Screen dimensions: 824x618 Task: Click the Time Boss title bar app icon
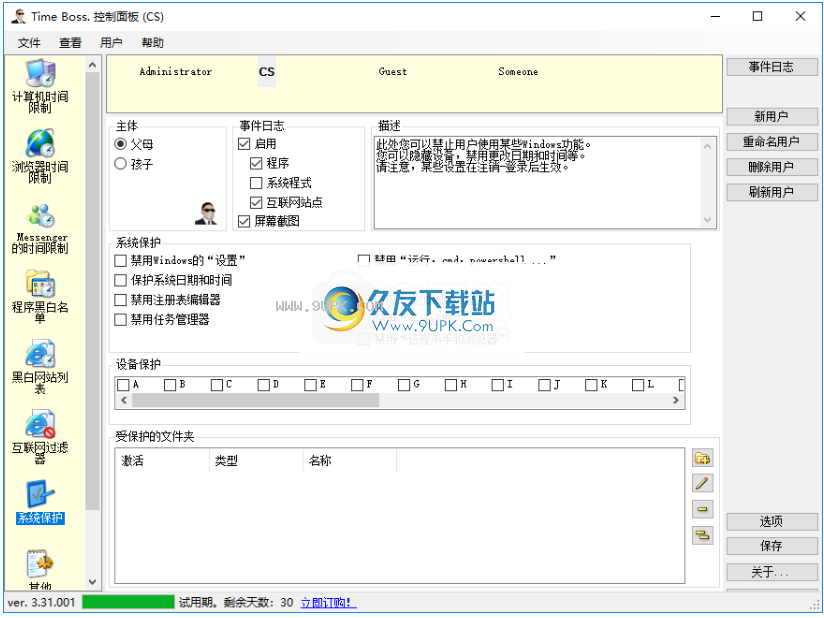pos(18,16)
